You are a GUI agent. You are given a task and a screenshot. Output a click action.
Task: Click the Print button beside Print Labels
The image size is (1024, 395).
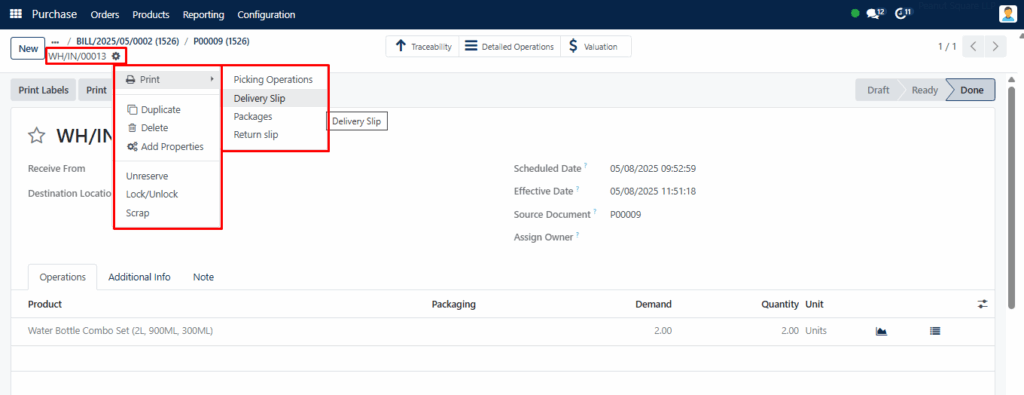click(x=96, y=90)
